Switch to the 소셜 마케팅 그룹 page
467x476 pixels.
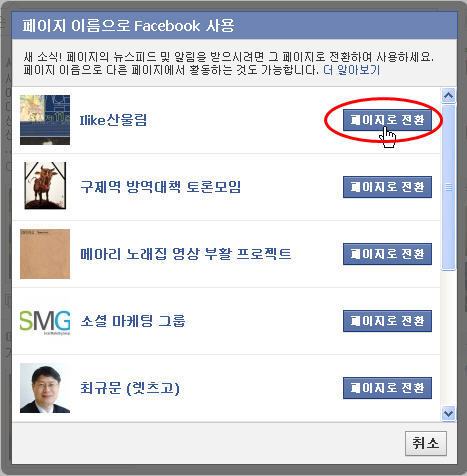click(x=387, y=321)
